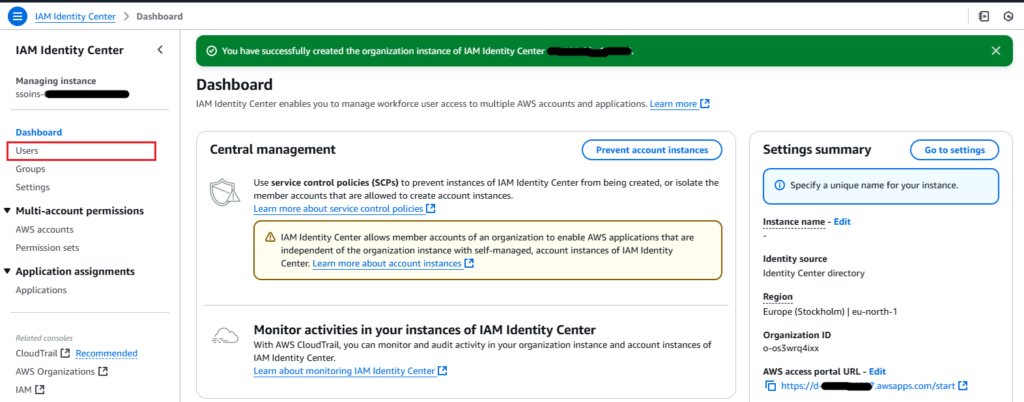The image size is (1024, 402).
Task: Open the CloudShell icon in top bar
Action: click(984, 16)
